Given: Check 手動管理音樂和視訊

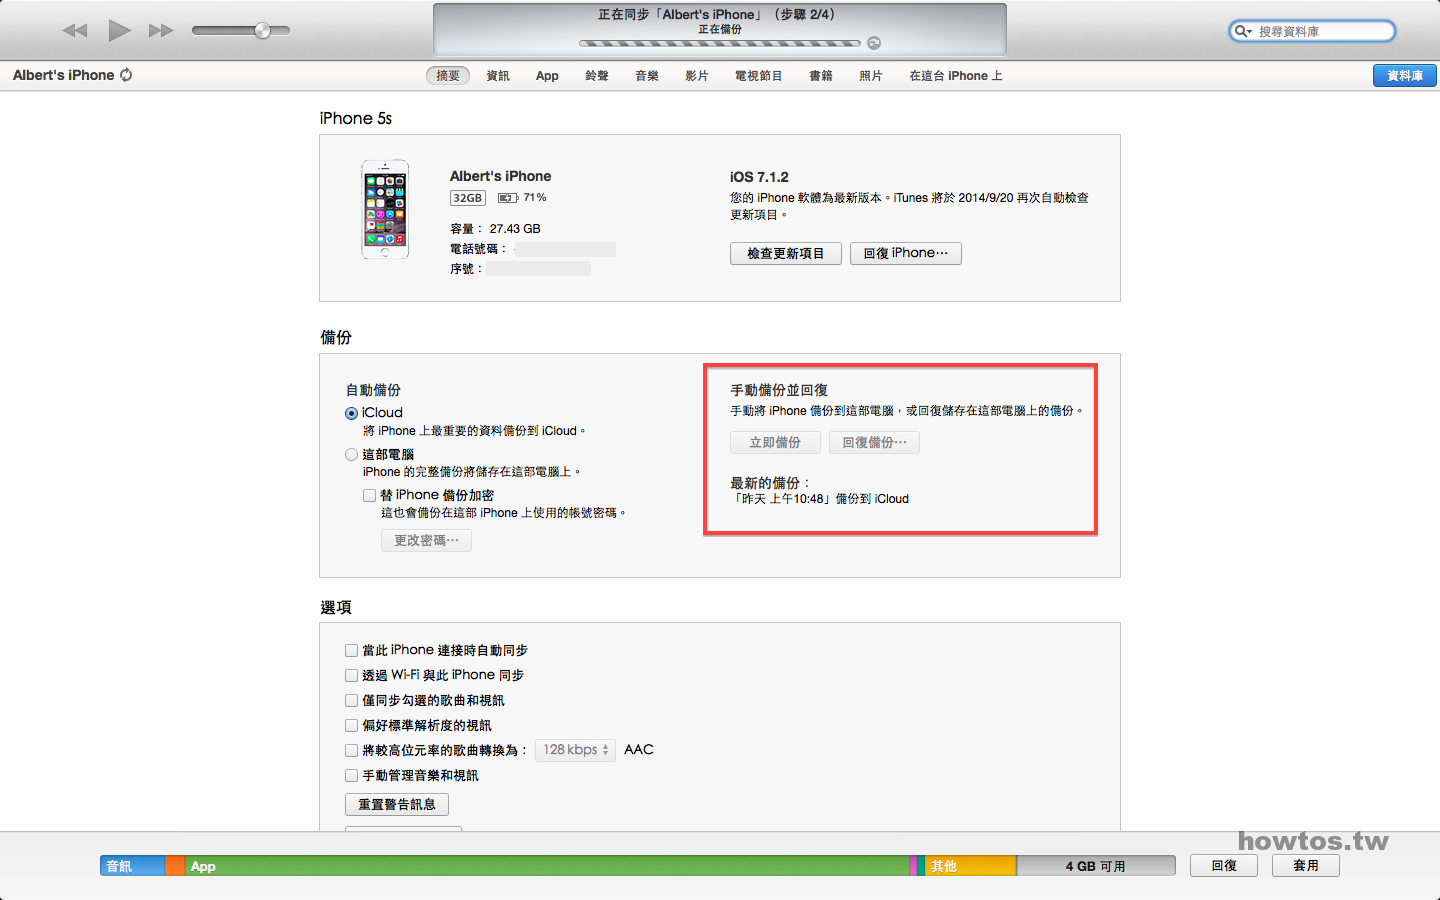Looking at the screenshot, I should (351, 776).
